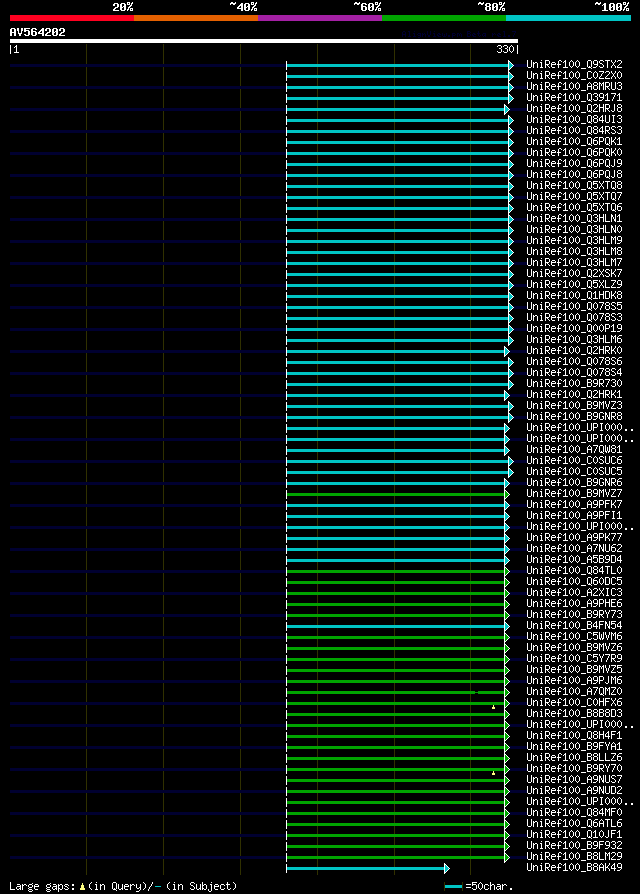Open the UniRef100_C0Z2X0 hit label
The height and width of the screenshot is (894, 640).
pyautogui.click(x=574, y=76)
